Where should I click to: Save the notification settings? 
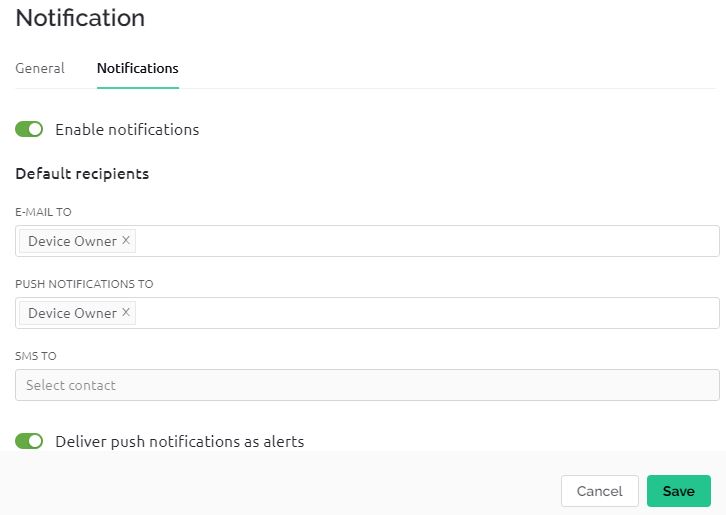coord(678,491)
